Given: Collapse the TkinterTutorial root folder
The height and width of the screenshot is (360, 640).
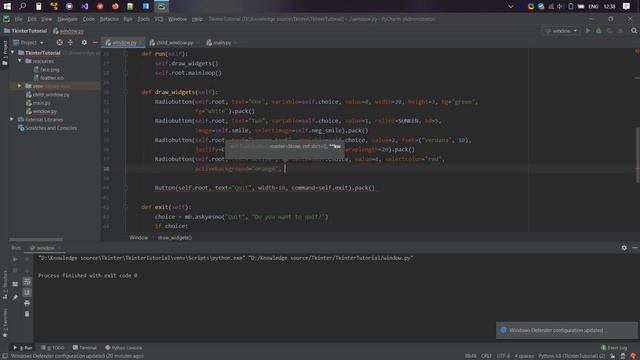Looking at the screenshot, I should coord(12,53).
